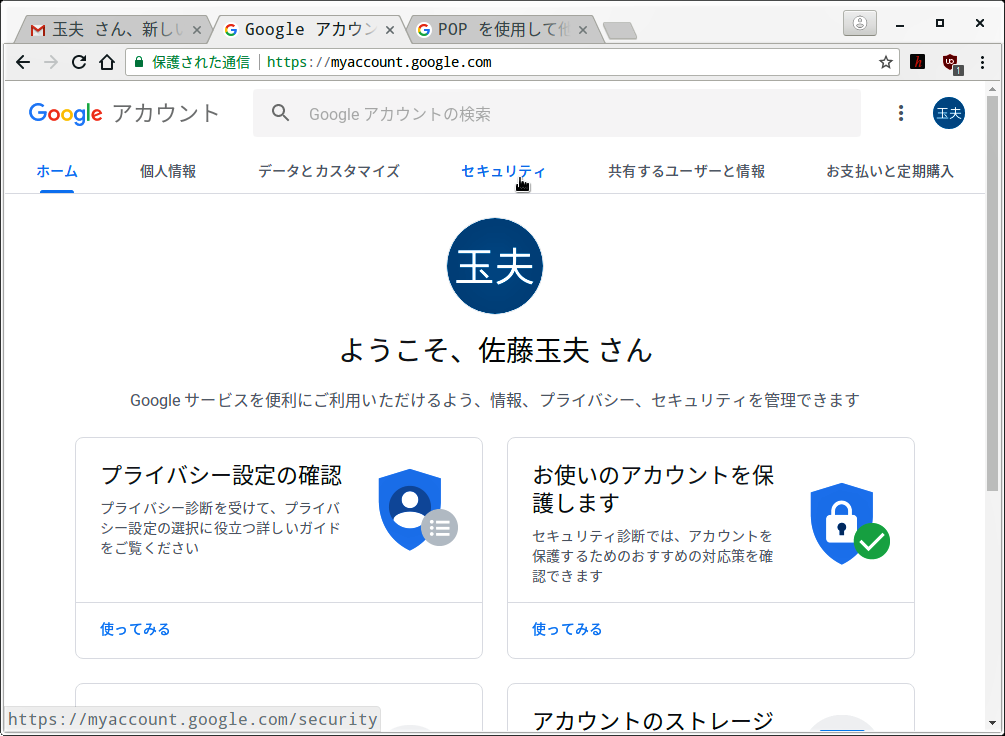Click the vertical page scrollbar thumb
This screenshot has width=1005, height=736.
coord(992,294)
